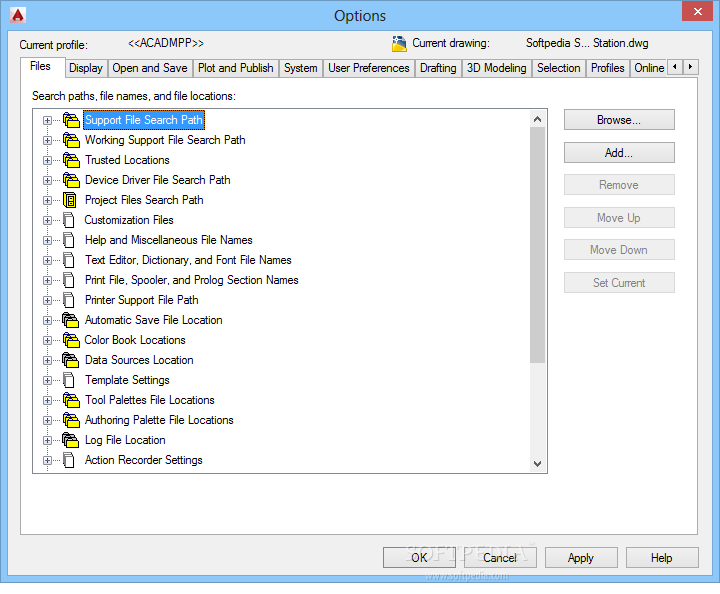The width and height of the screenshot is (720, 594).
Task: Expand Automatic Save File Location node
Action: coord(47,320)
